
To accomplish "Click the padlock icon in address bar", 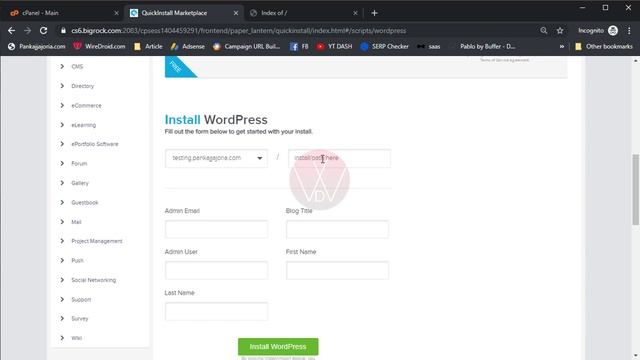I will click(63, 31).
